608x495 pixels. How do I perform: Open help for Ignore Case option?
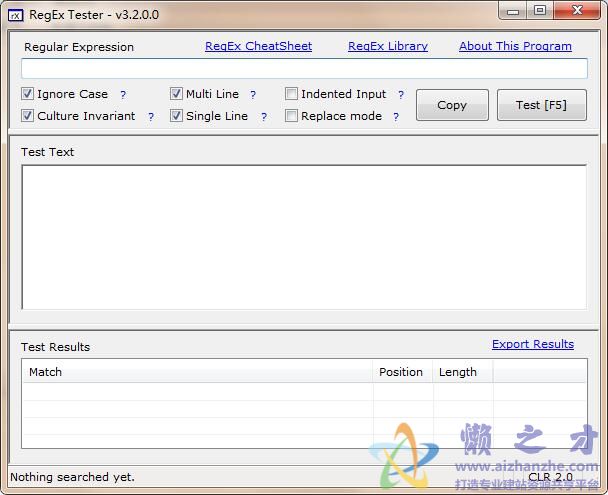point(123,95)
